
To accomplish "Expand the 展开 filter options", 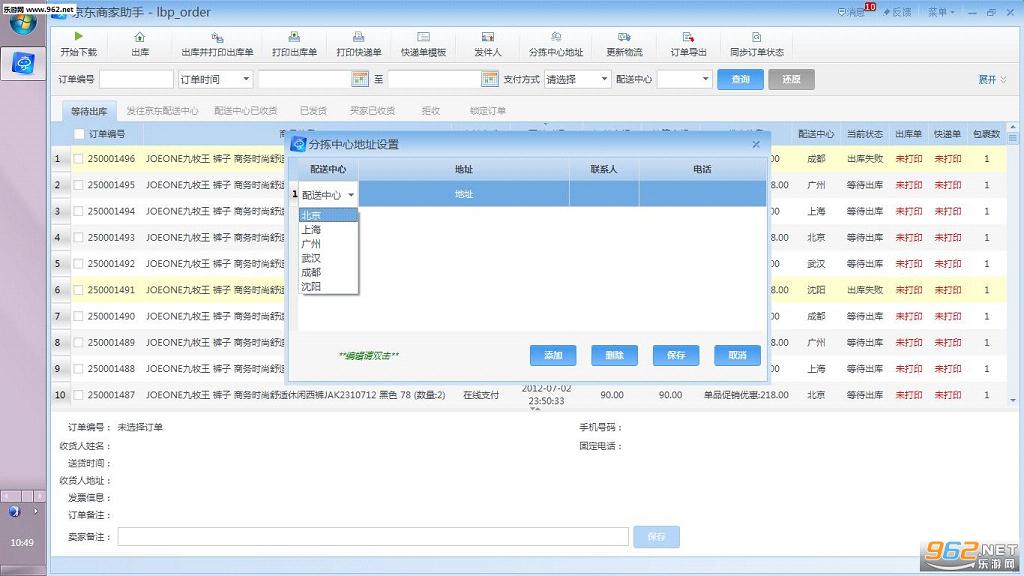I will pos(992,79).
